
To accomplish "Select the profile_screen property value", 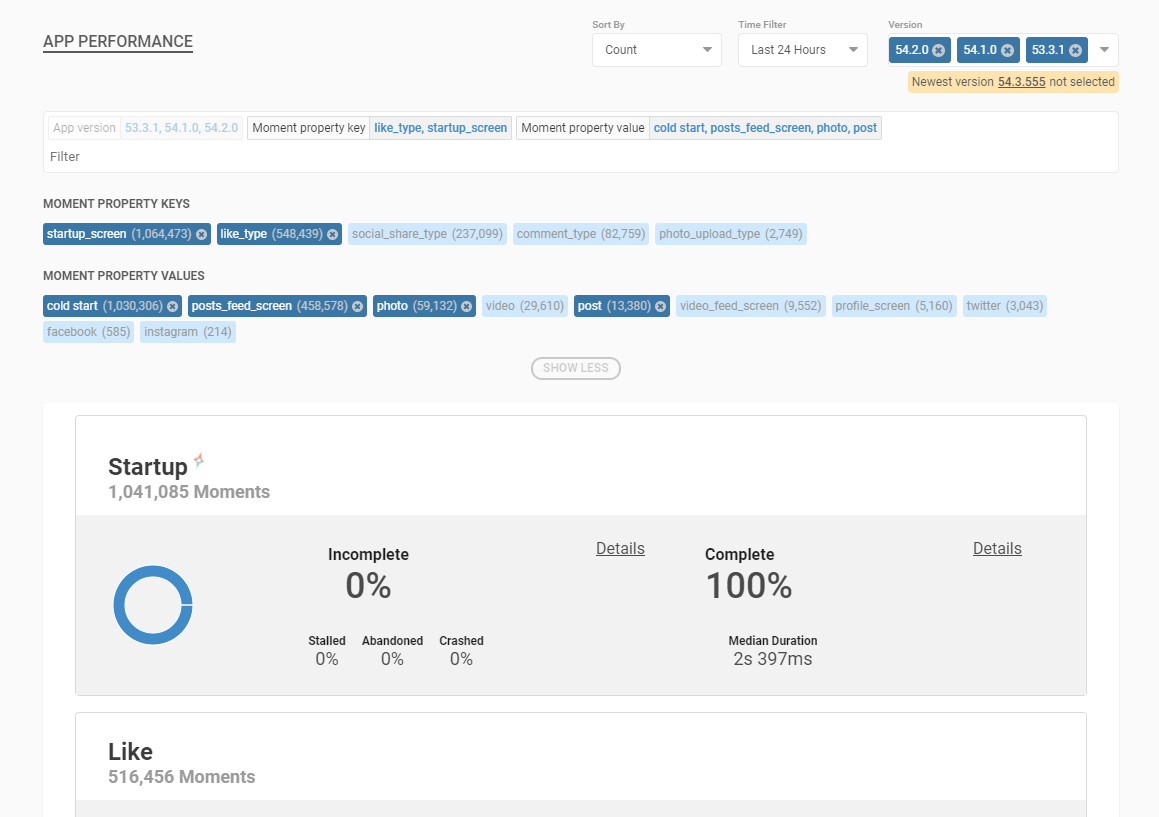I will [x=894, y=306].
